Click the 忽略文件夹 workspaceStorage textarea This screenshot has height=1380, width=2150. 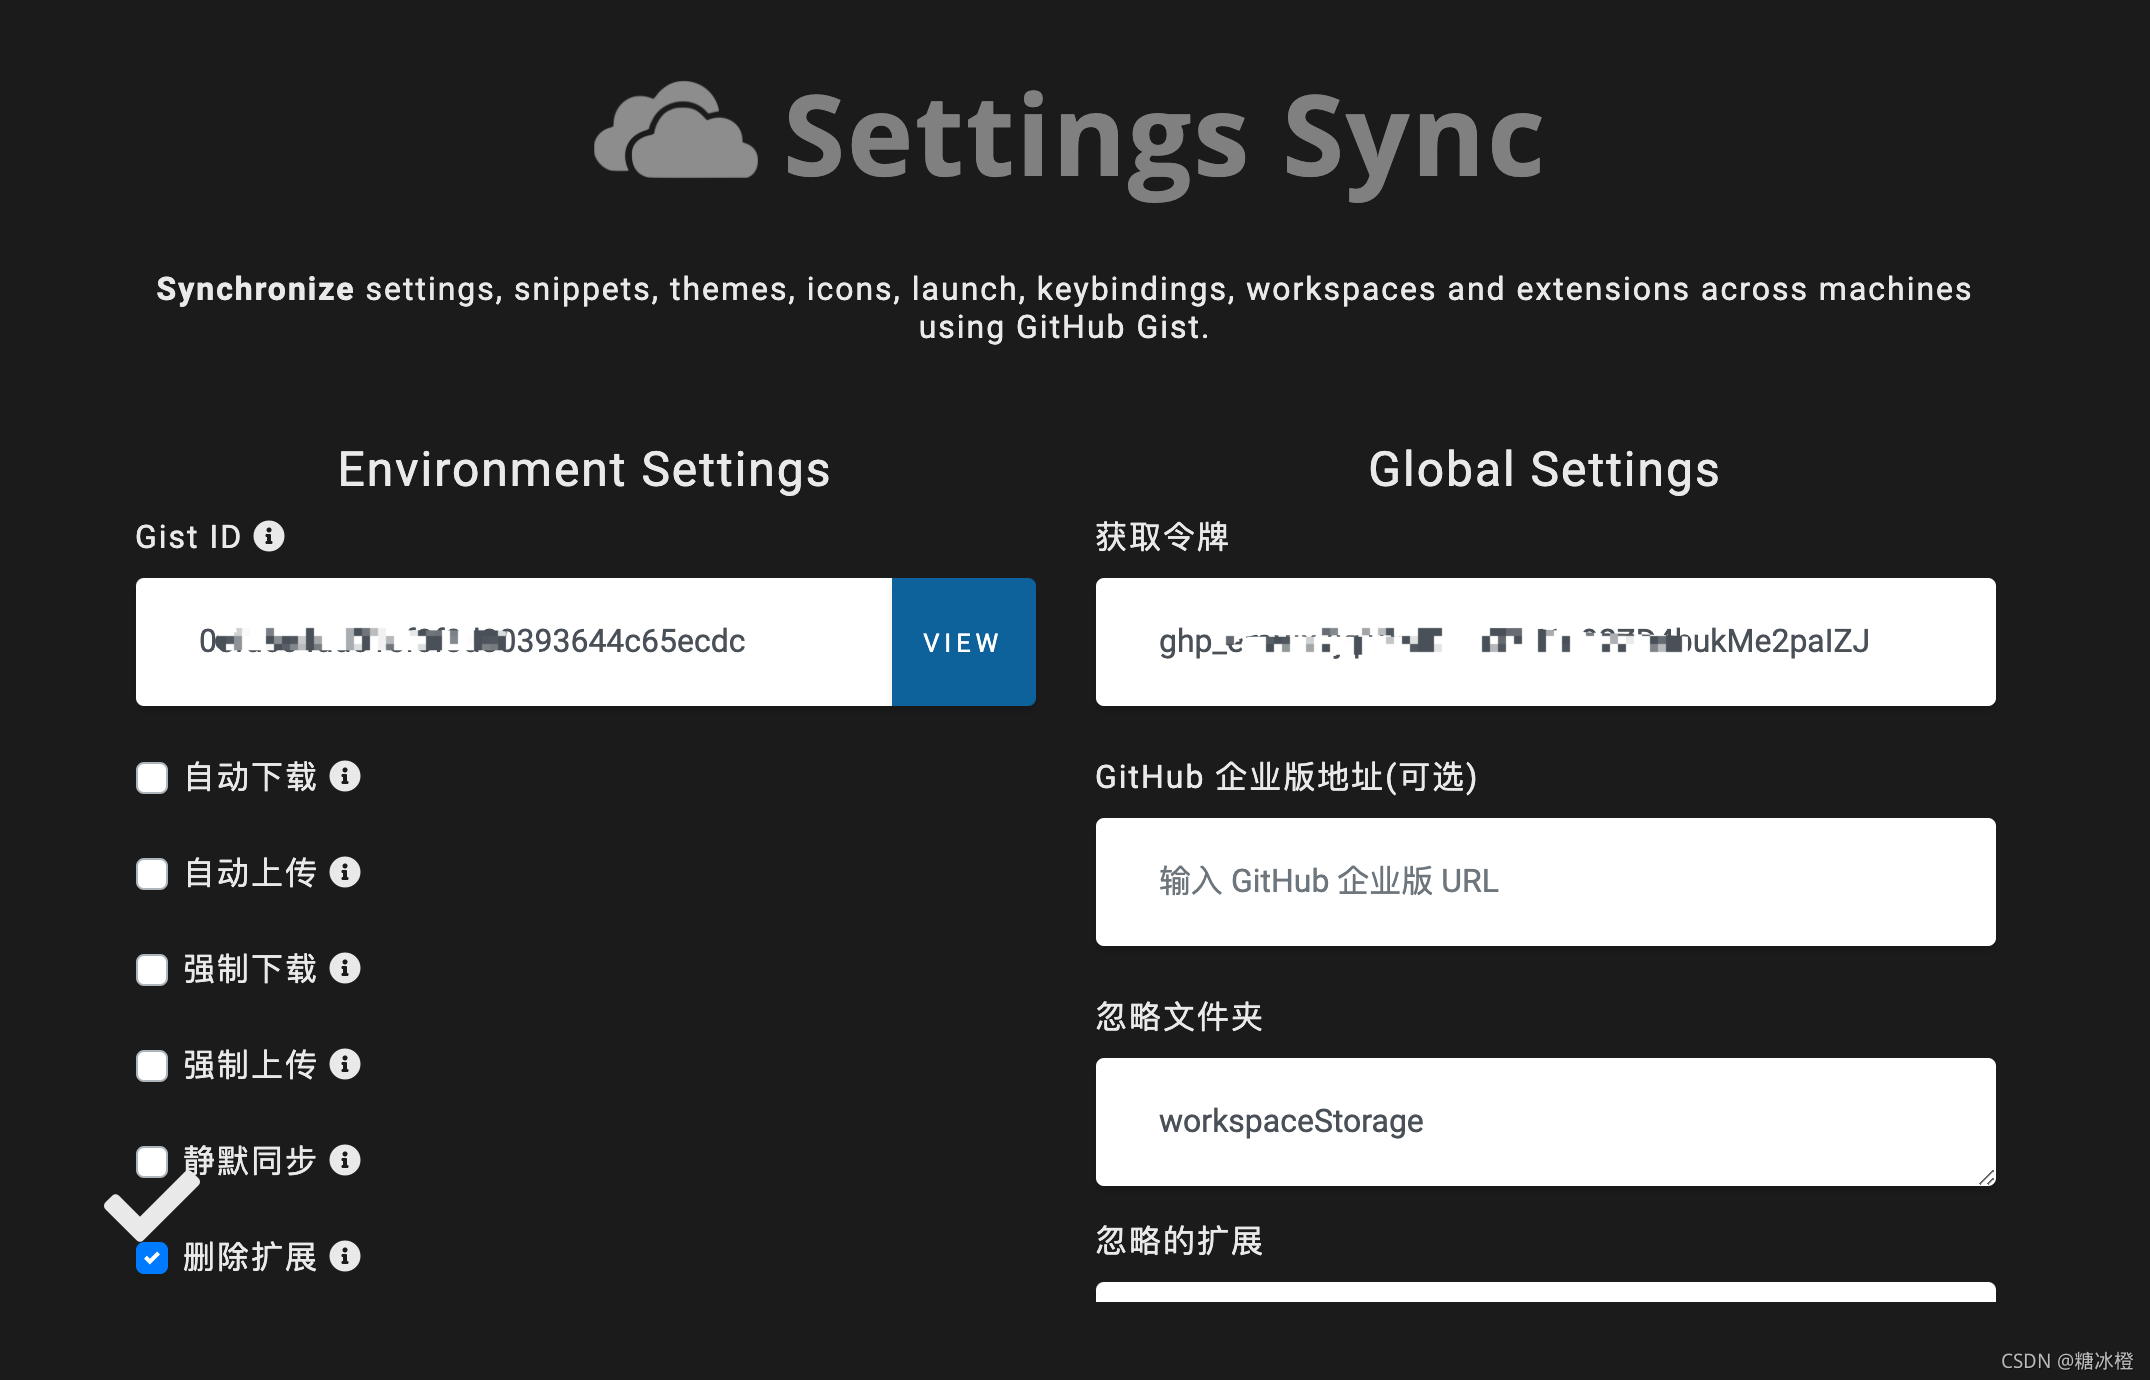click(x=1545, y=1122)
